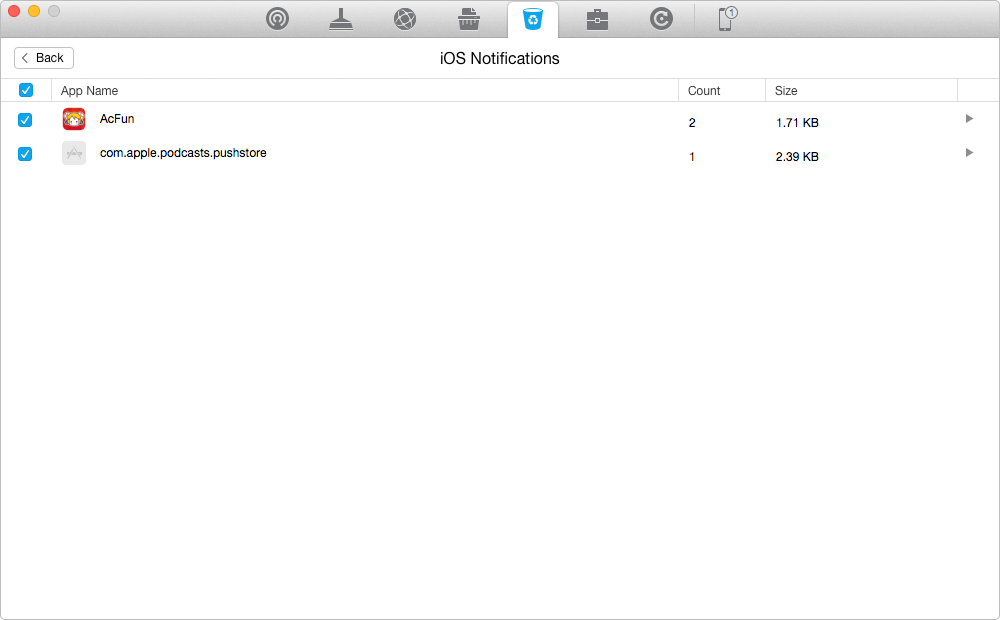Click the podcasts pushstore count value 1
Viewport: 1000px width, 620px height.
692,156
